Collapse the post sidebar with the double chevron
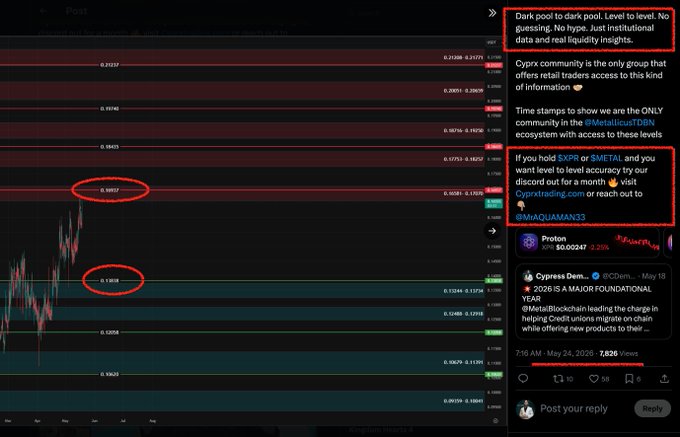The height and width of the screenshot is (437, 680). click(x=492, y=13)
